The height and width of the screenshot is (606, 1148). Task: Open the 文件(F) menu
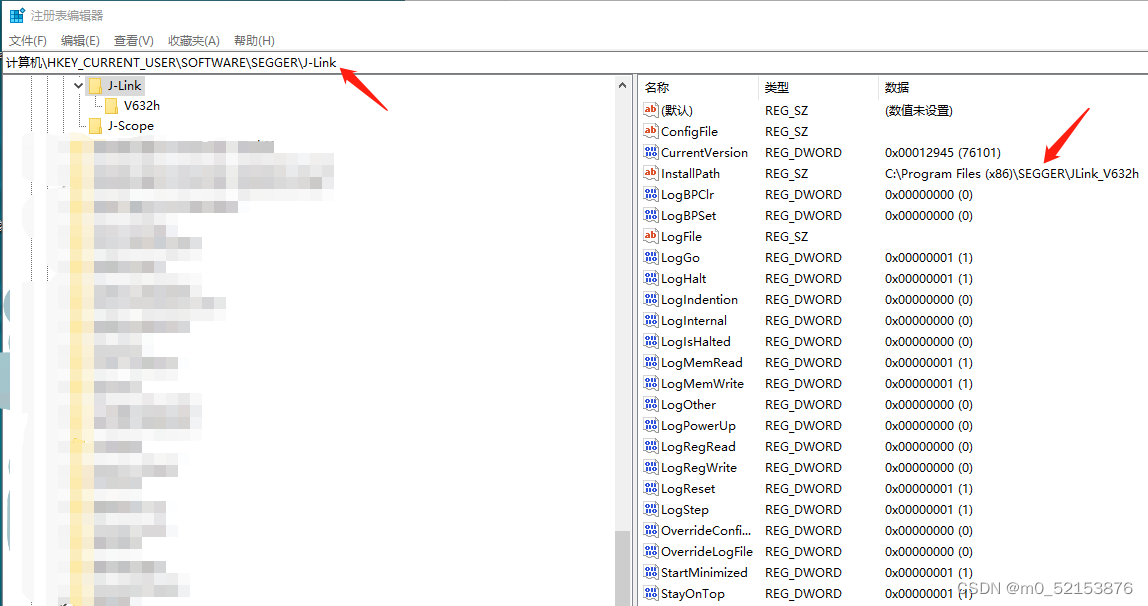(x=28, y=41)
